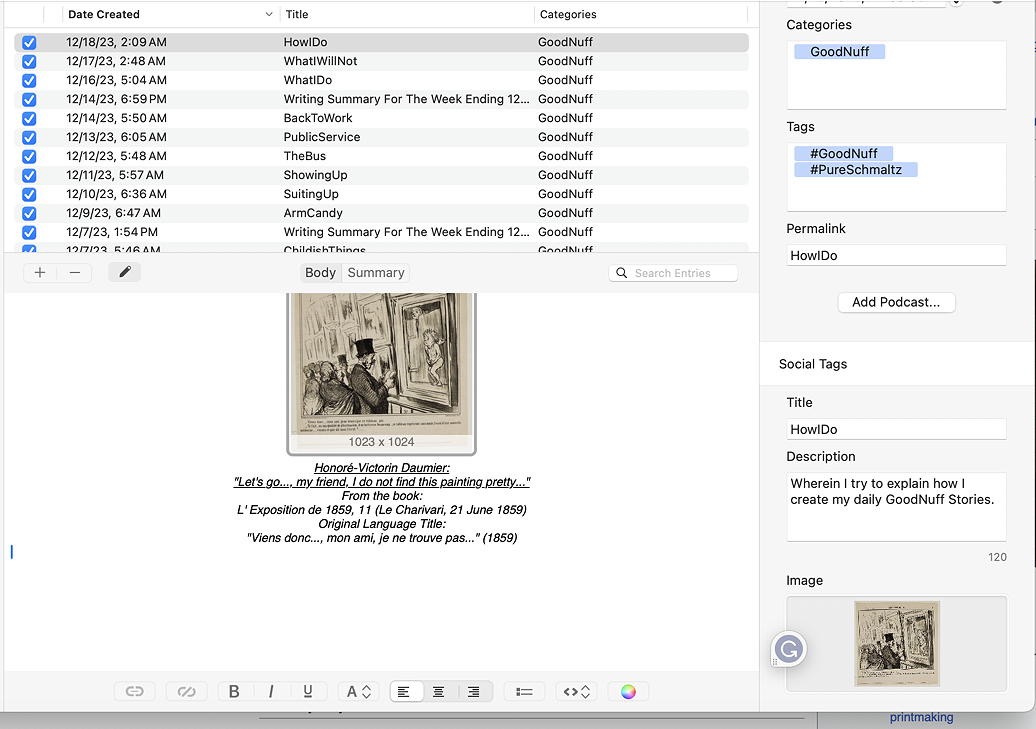Uncheck the 12/7/23 1:54 PM entry checkbox

[x=29, y=233]
